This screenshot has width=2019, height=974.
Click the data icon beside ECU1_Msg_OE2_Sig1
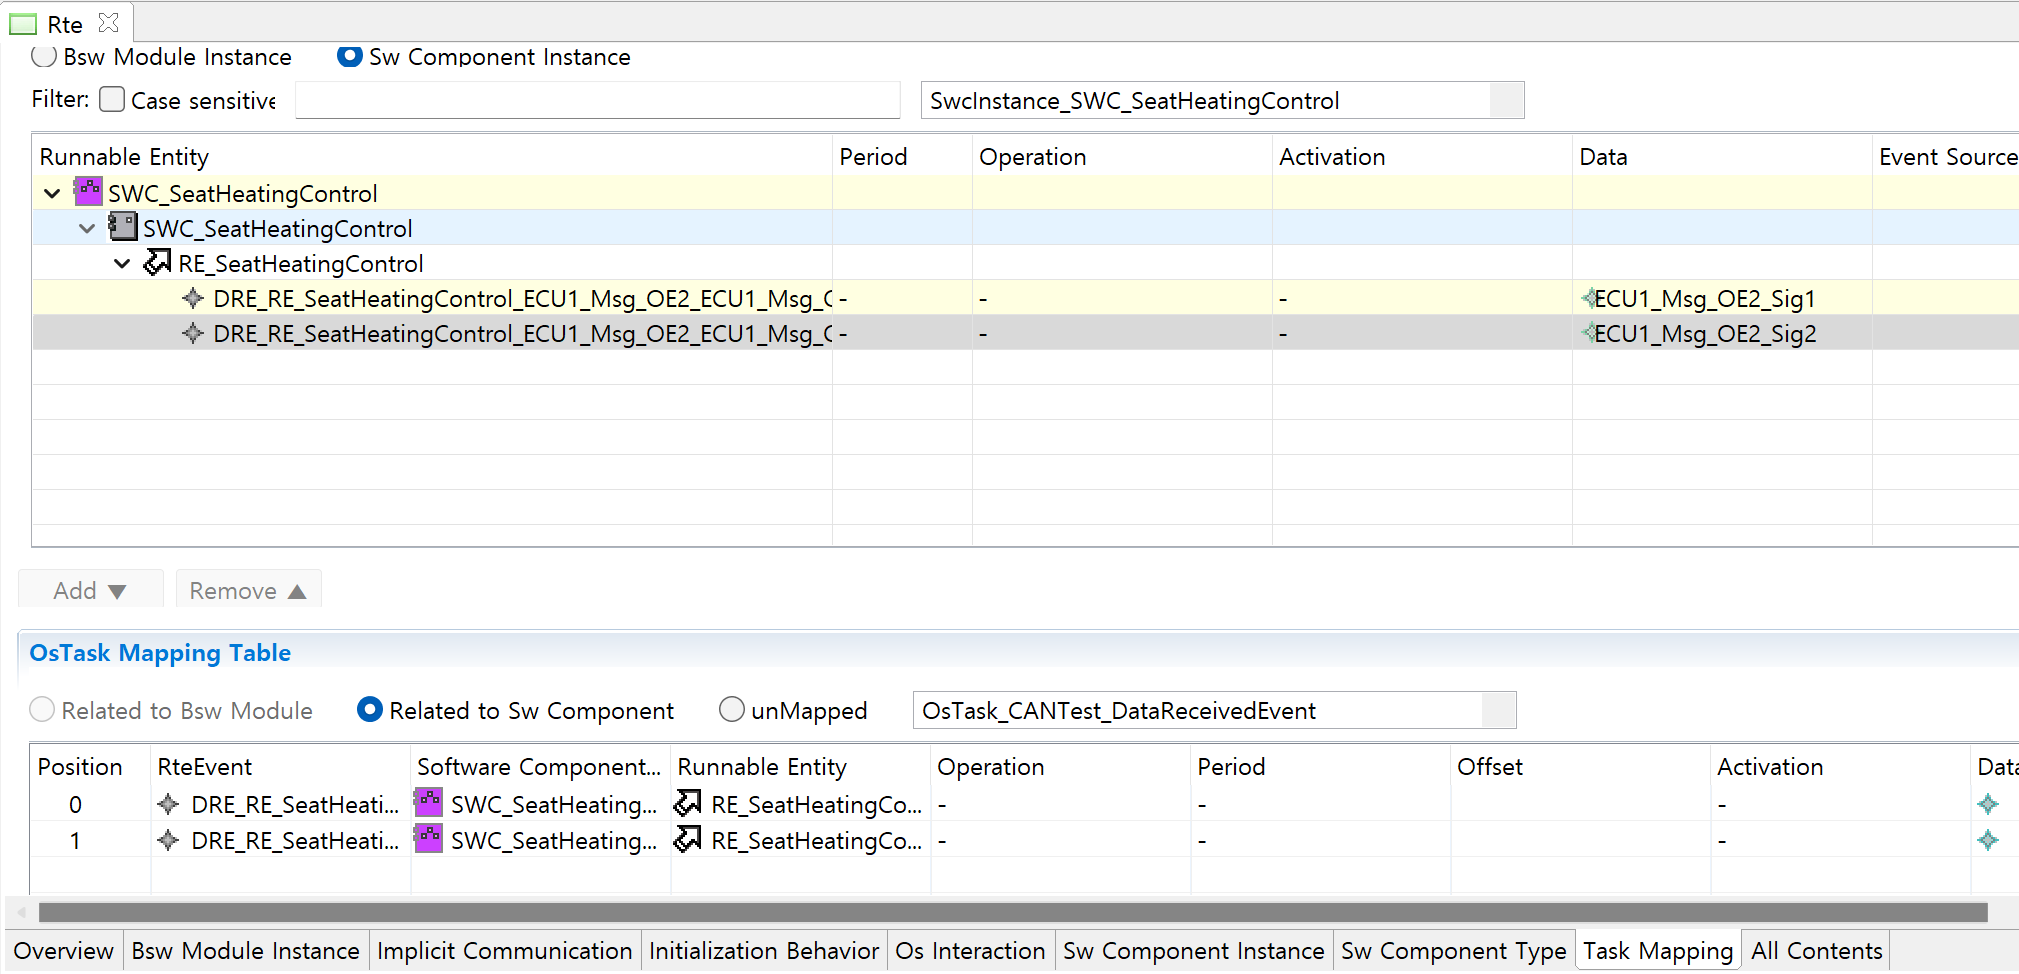1588,298
